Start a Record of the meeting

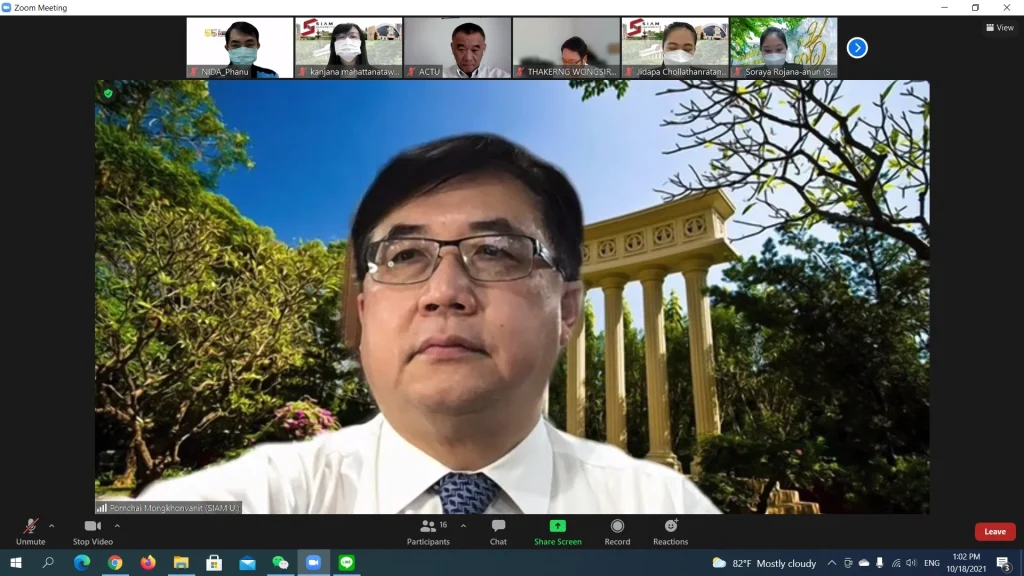pyautogui.click(x=617, y=532)
